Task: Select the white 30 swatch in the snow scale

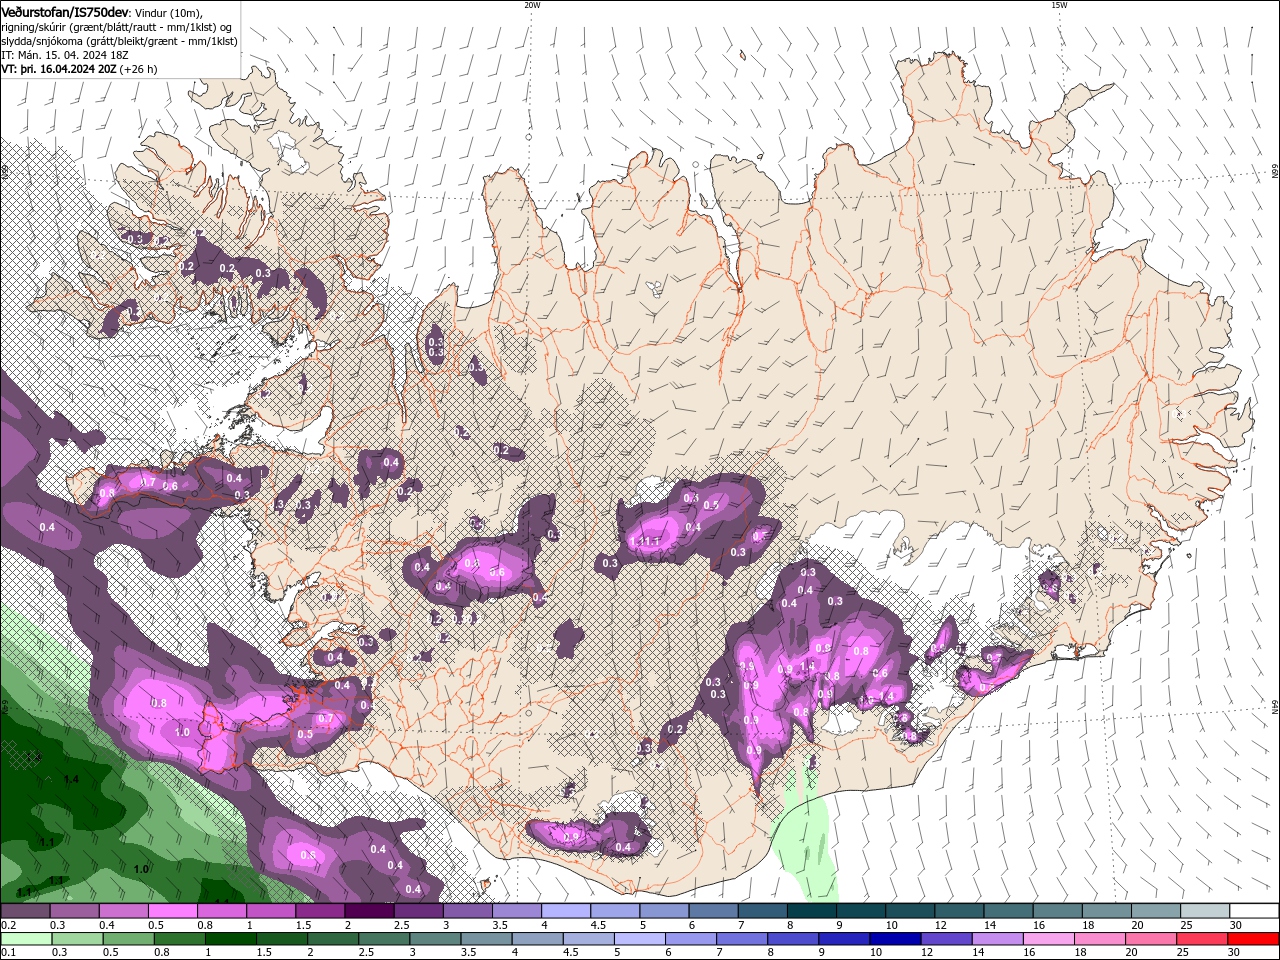Action: (1254, 911)
